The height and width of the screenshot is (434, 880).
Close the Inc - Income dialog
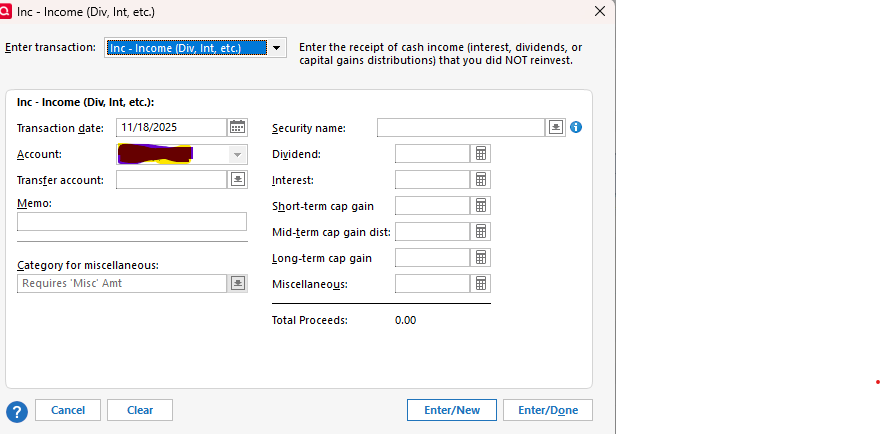tap(600, 11)
